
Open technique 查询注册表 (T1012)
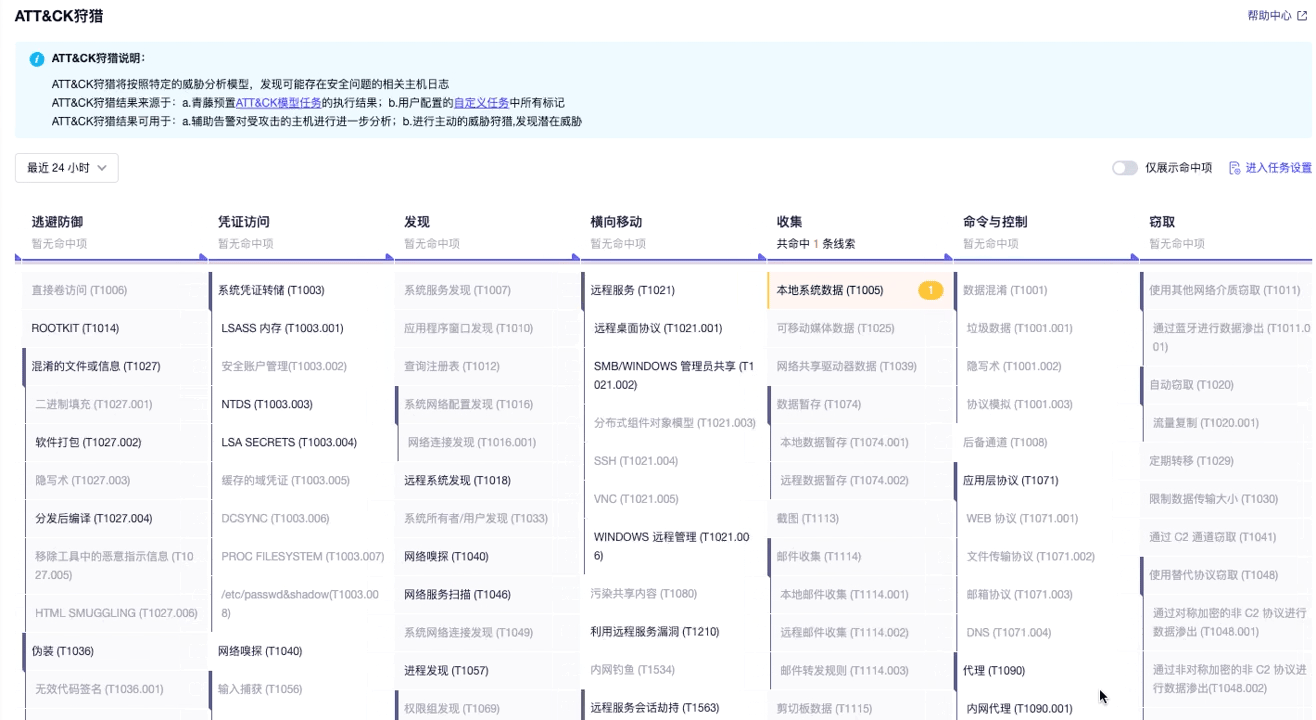(x=451, y=367)
